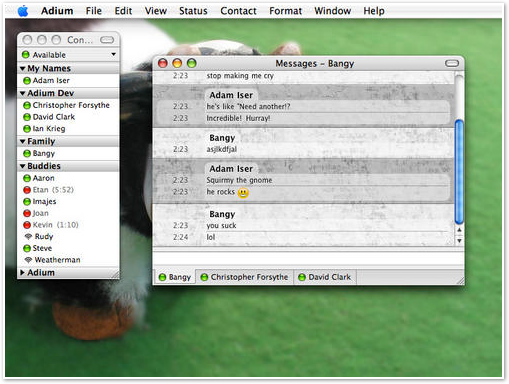Click the message "he's like 'Need another!?"
This screenshot has width=509, height=384.
click(x=248, y=107)
